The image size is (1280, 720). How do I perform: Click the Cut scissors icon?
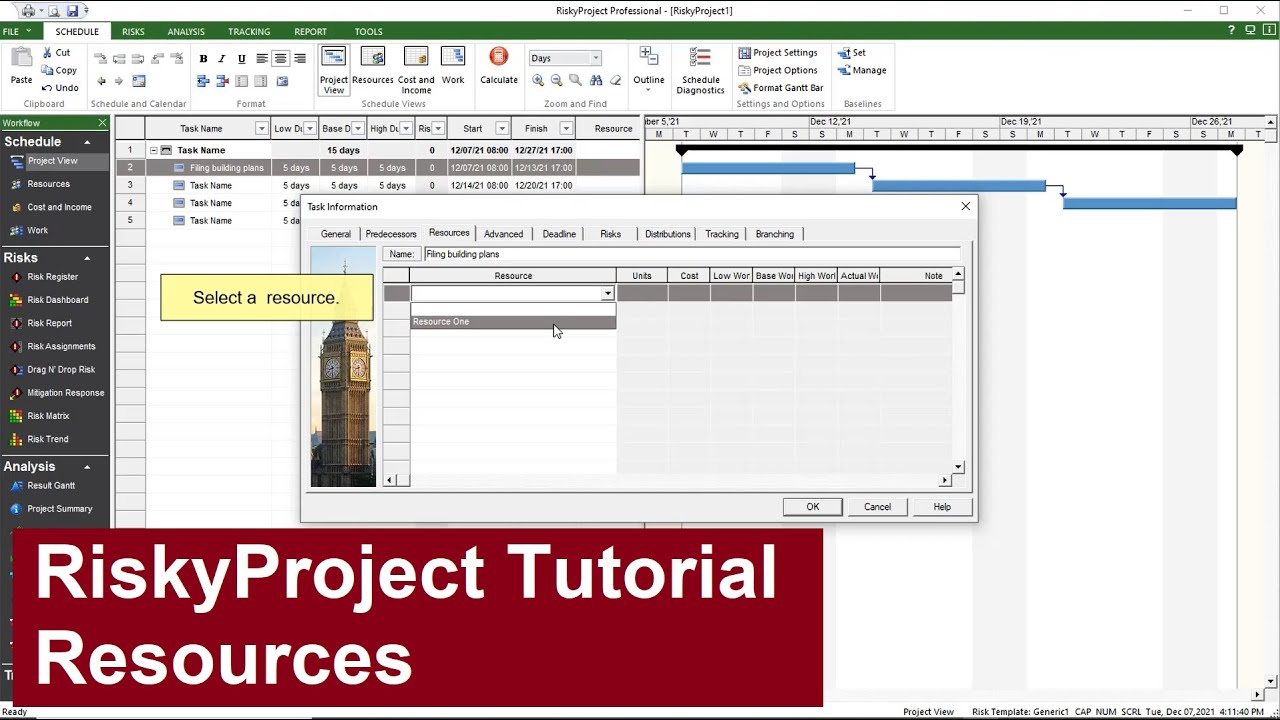click(47, 53)
